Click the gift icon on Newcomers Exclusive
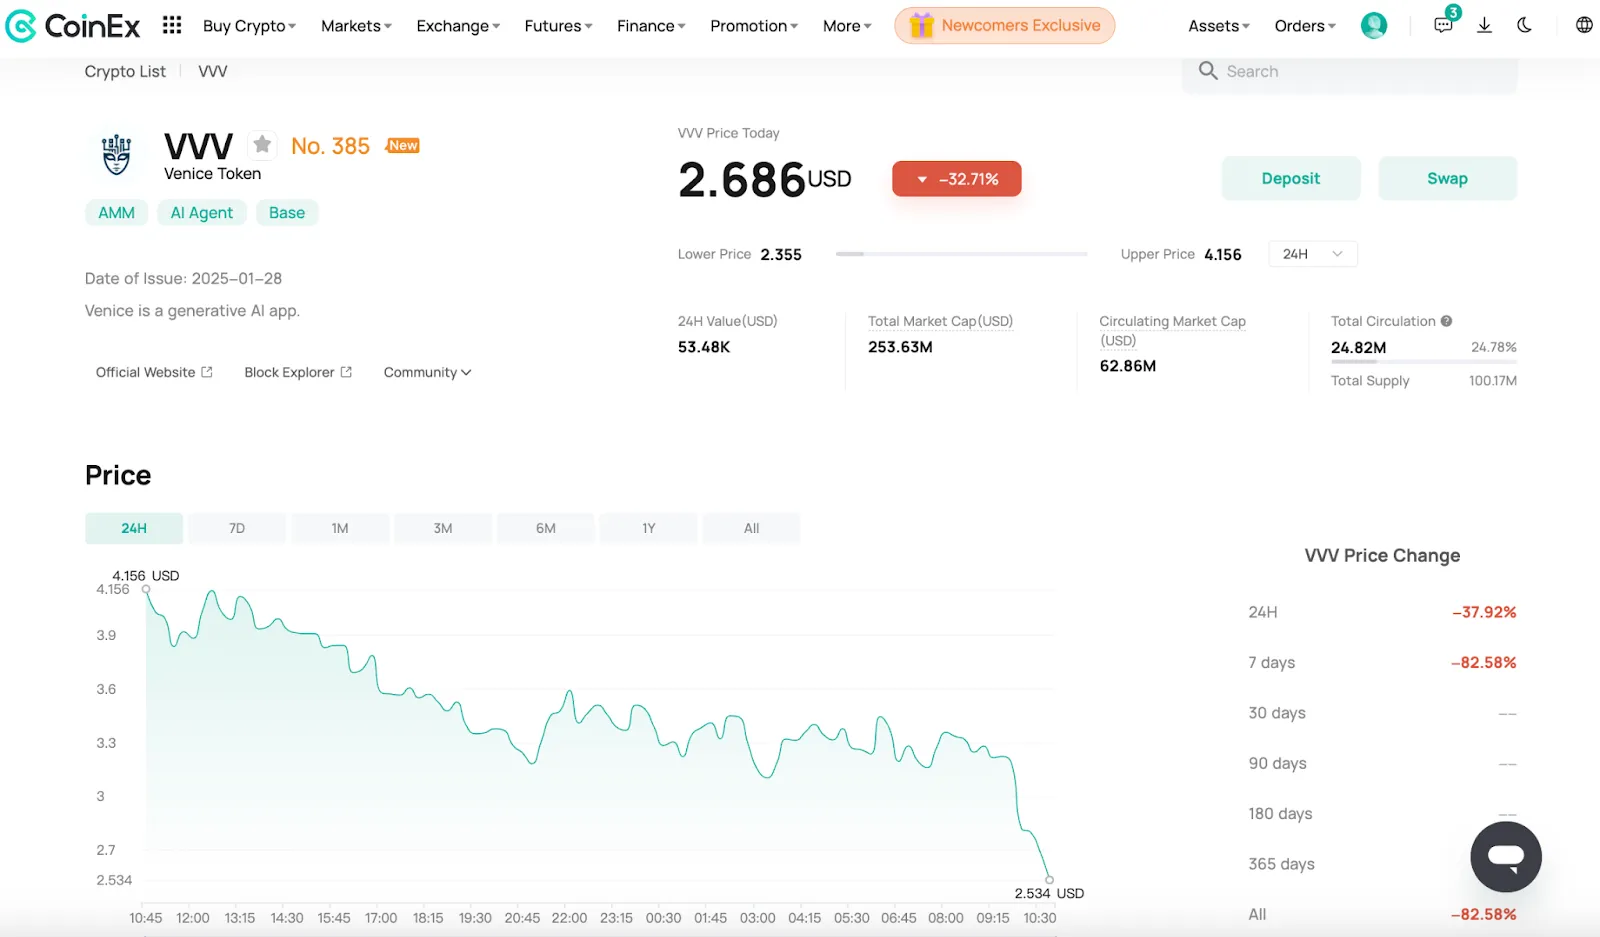This screenshot has height=937, width=1600. click(921, 25)
